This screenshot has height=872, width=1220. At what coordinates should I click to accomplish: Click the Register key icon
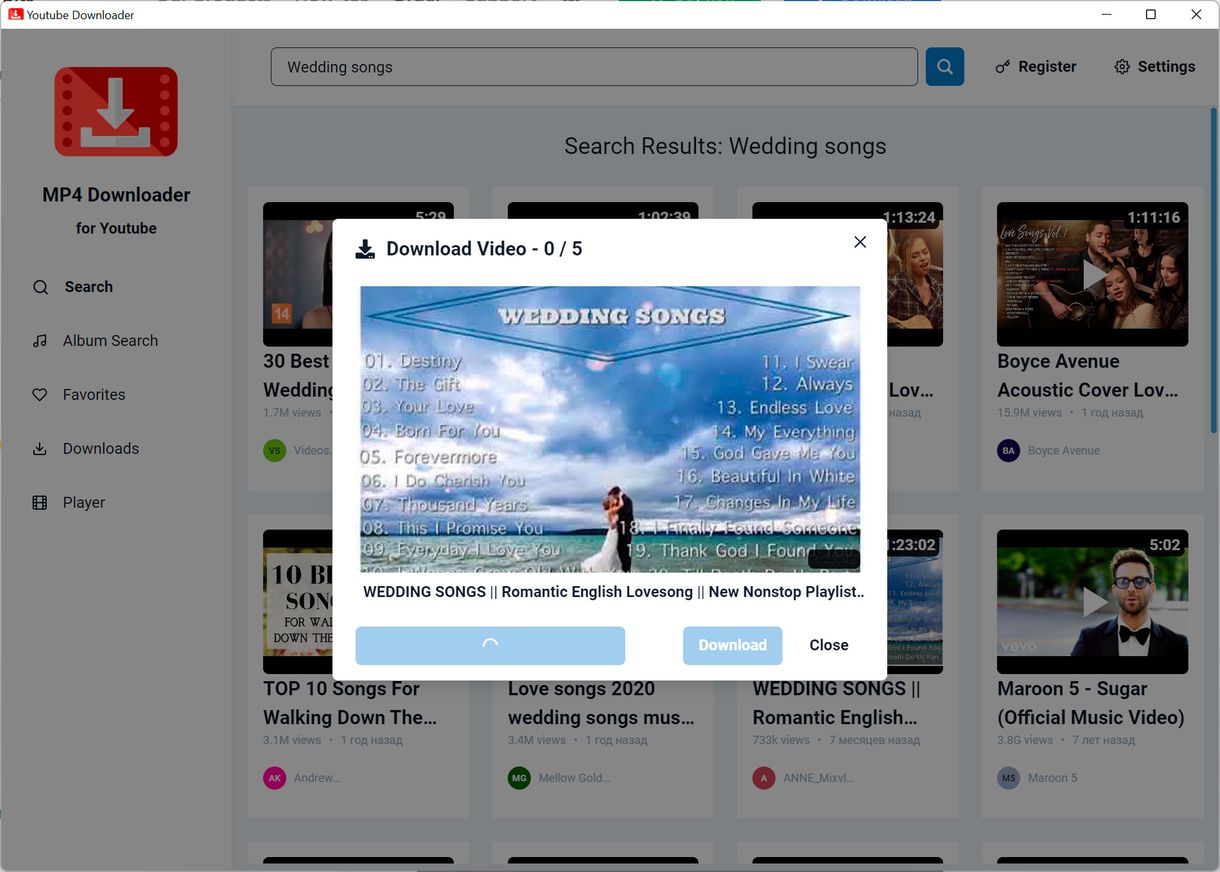pyautogui.click(x=1003, y=66)
